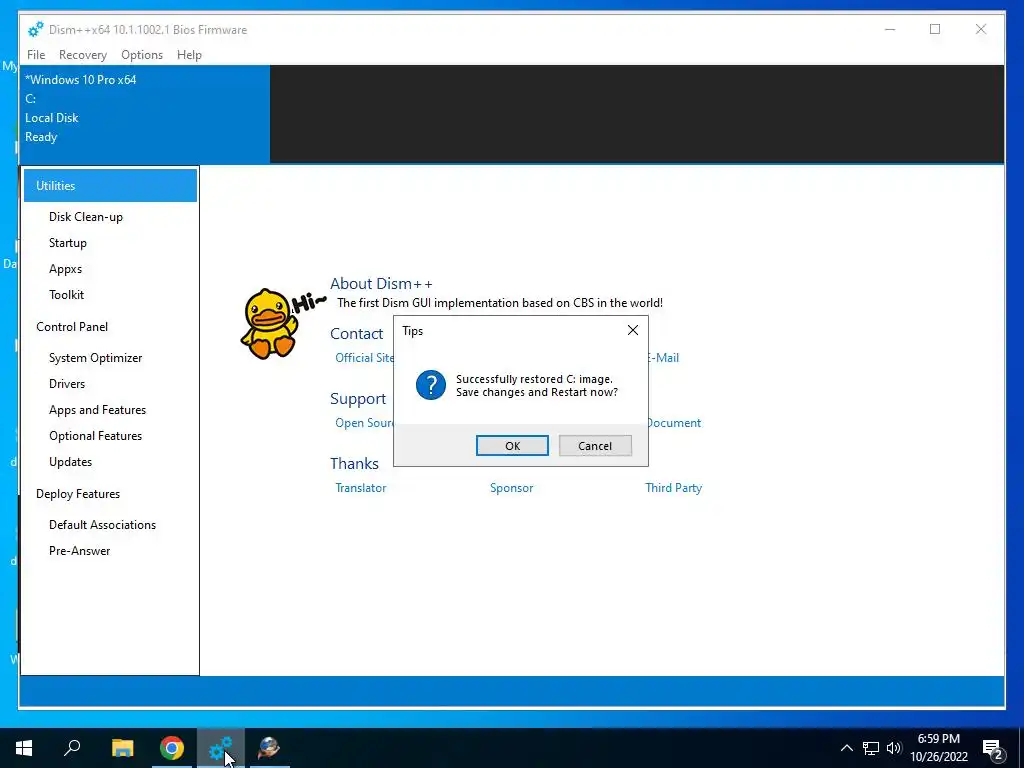Open Startup in the sidebar
Viewport: 1024px width, 768px height.
coord(68,243)
